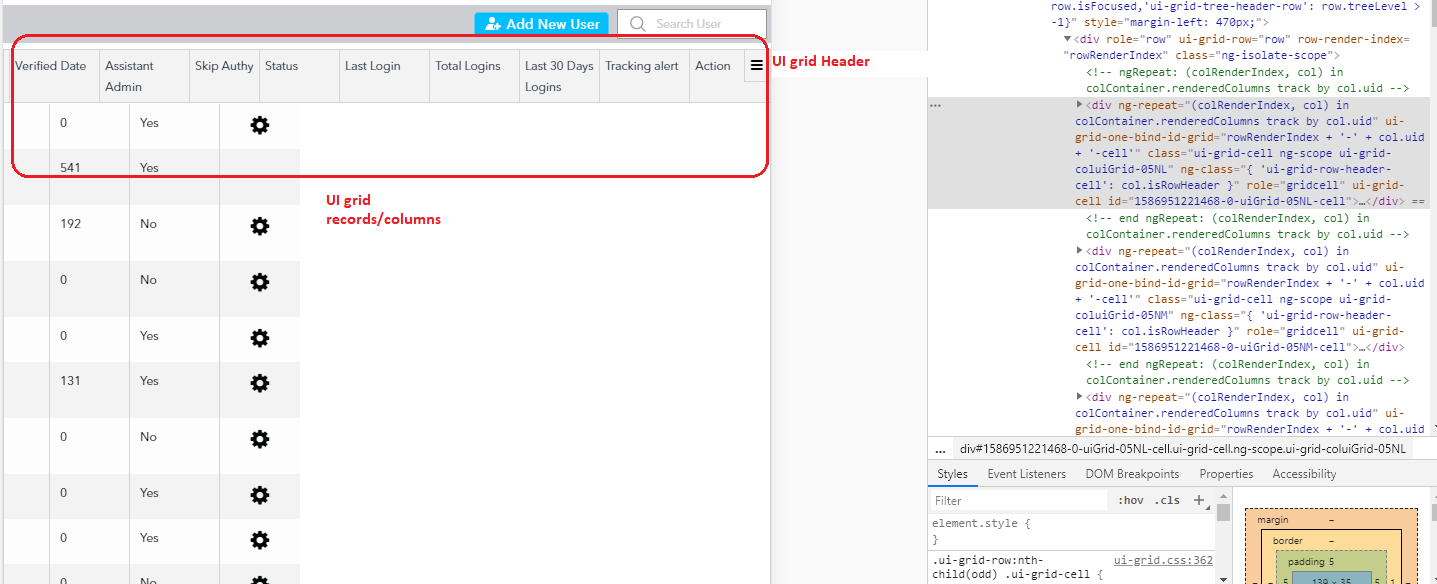
Task: Open the grid menu hamburger icon
Action: (x=757, y=65)
